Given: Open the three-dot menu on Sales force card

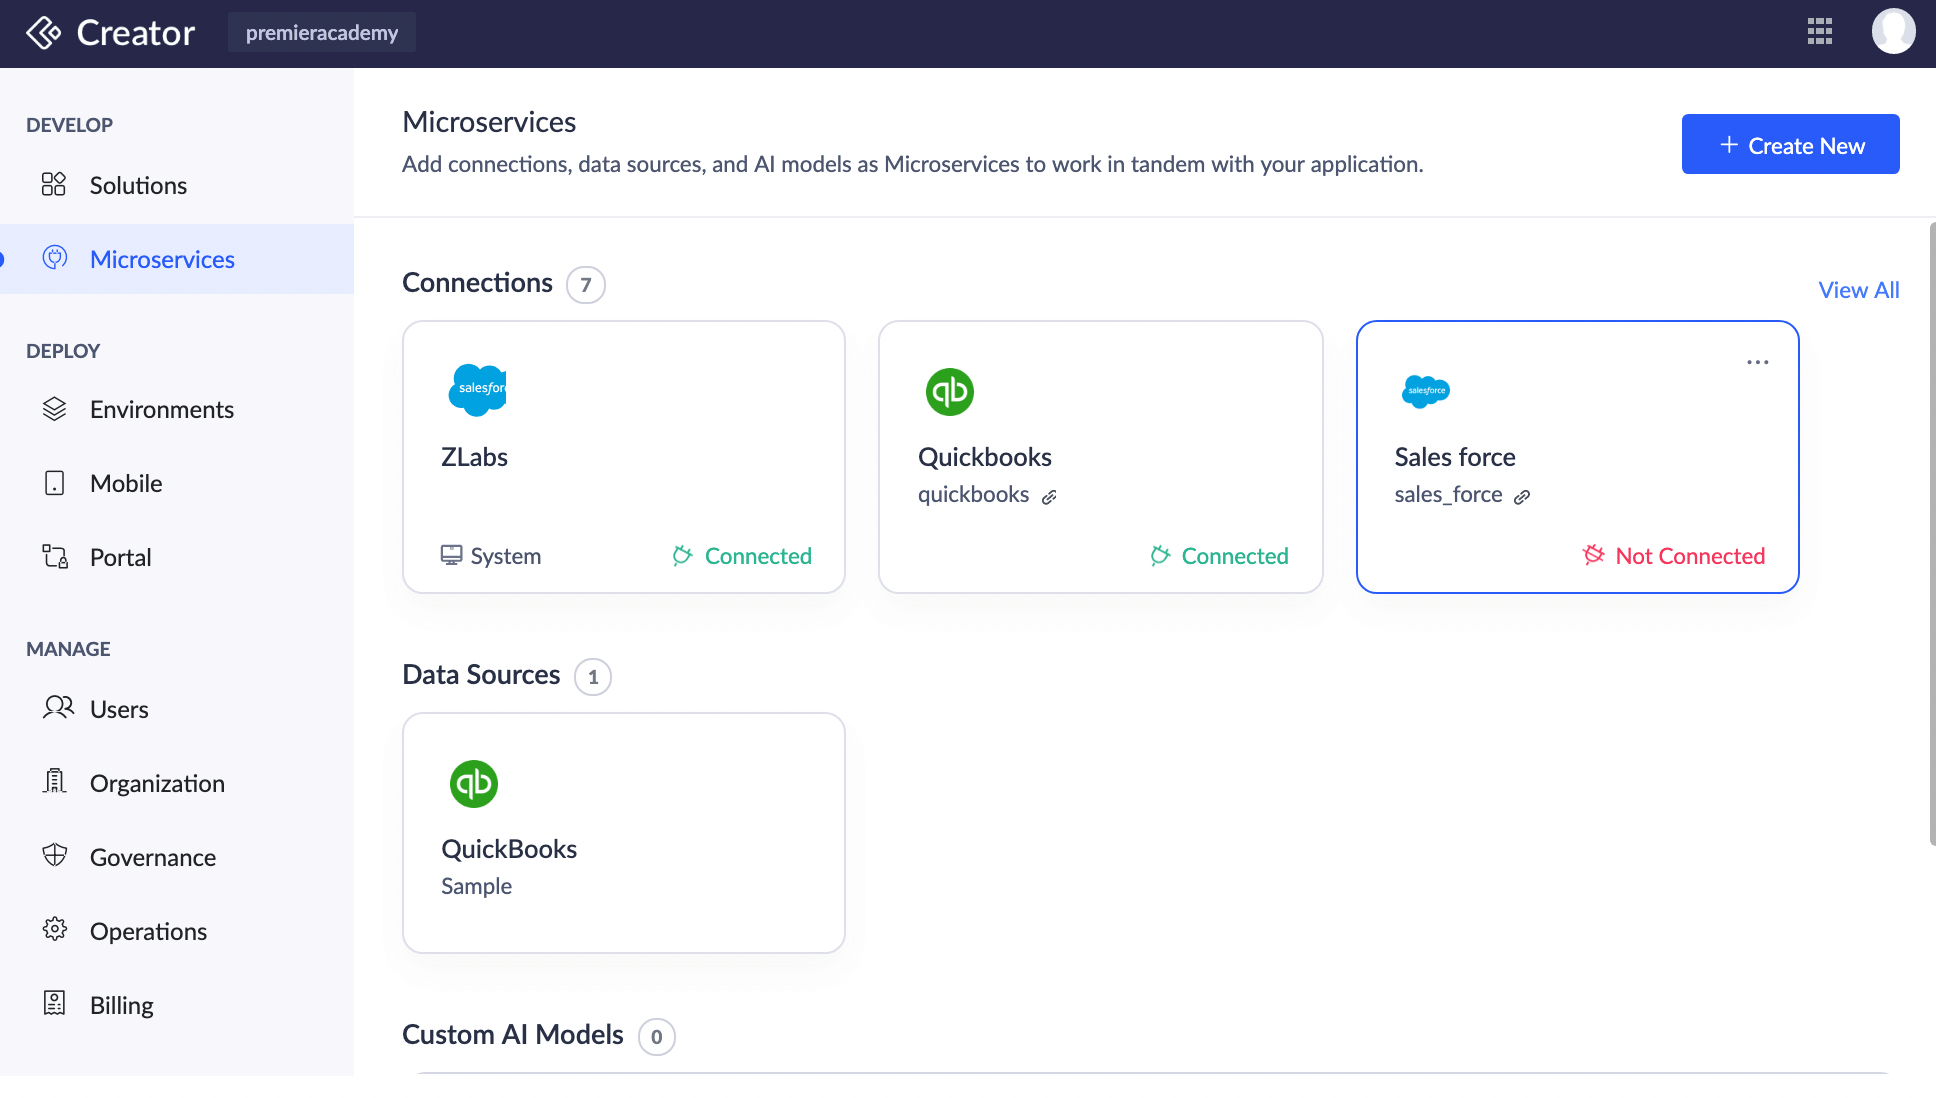Looking at the screenshot, I should tap(1757, 362).
